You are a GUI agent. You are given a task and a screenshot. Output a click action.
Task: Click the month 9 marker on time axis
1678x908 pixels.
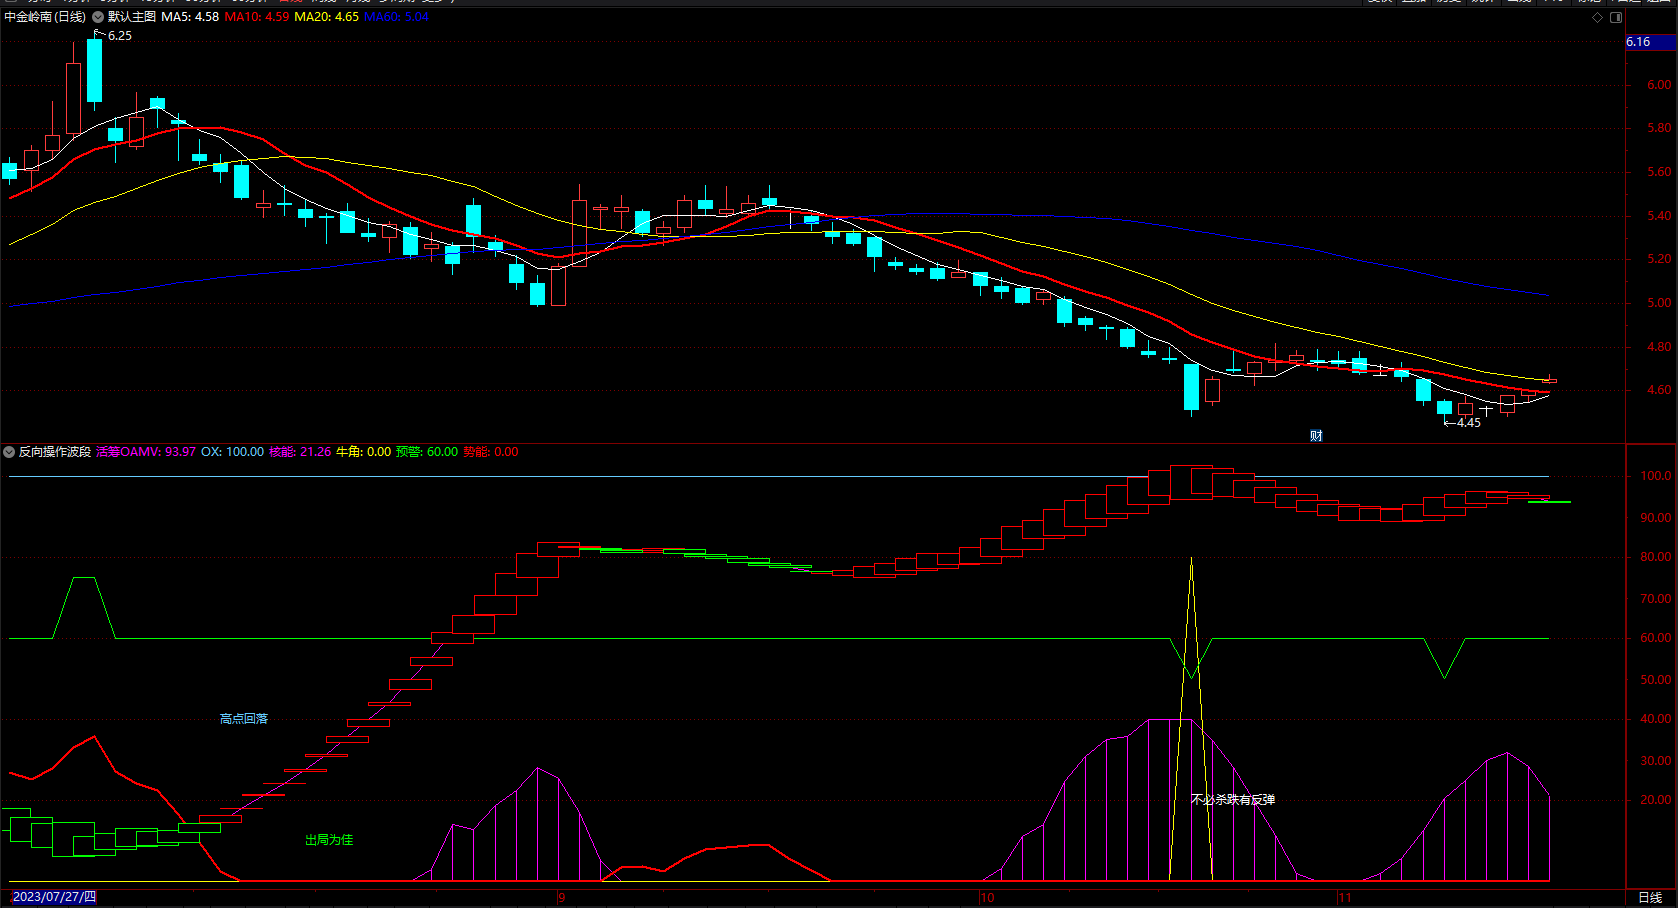click(562, 897)
